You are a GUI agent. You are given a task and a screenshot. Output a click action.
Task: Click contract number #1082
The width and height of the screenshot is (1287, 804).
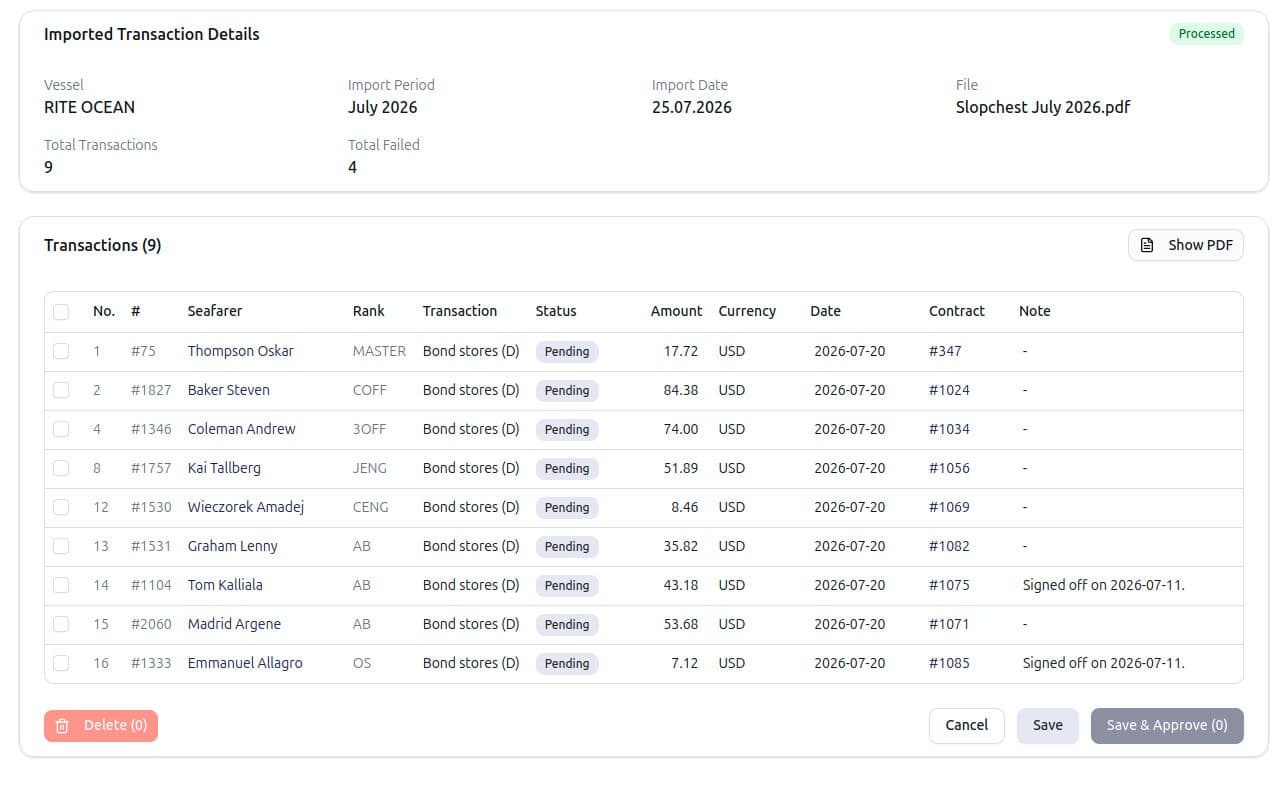click(x=949, y=546)
